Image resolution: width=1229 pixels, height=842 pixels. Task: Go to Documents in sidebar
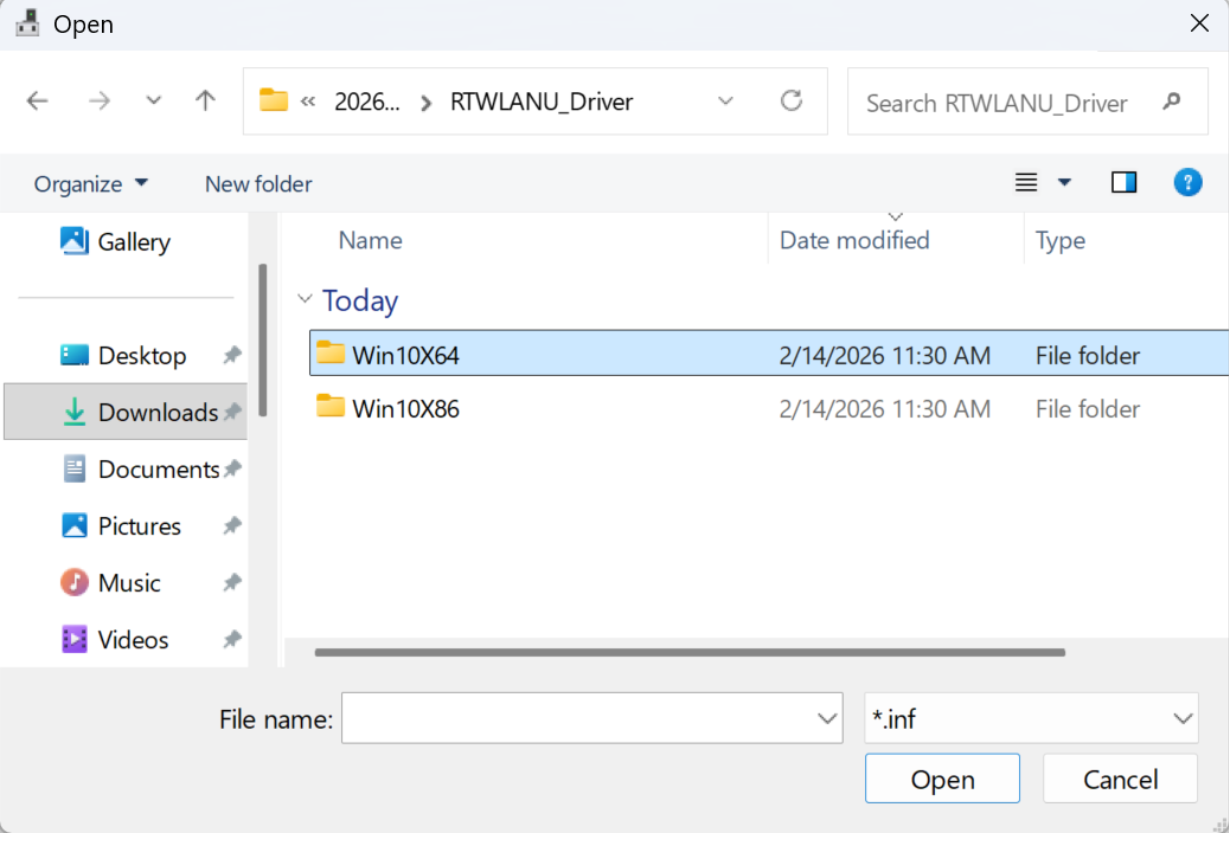pyautogui.click(x=158, y=469)
